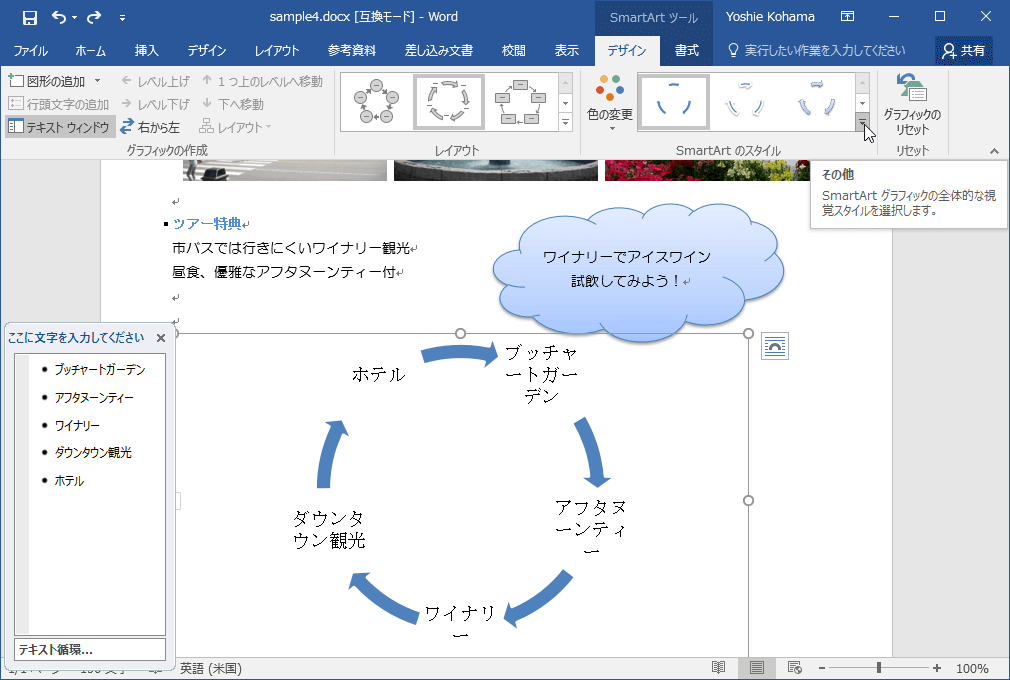Open the Layout Options icon beside SmartArt
Viewport: 1010px width, 680px height.
774,346
